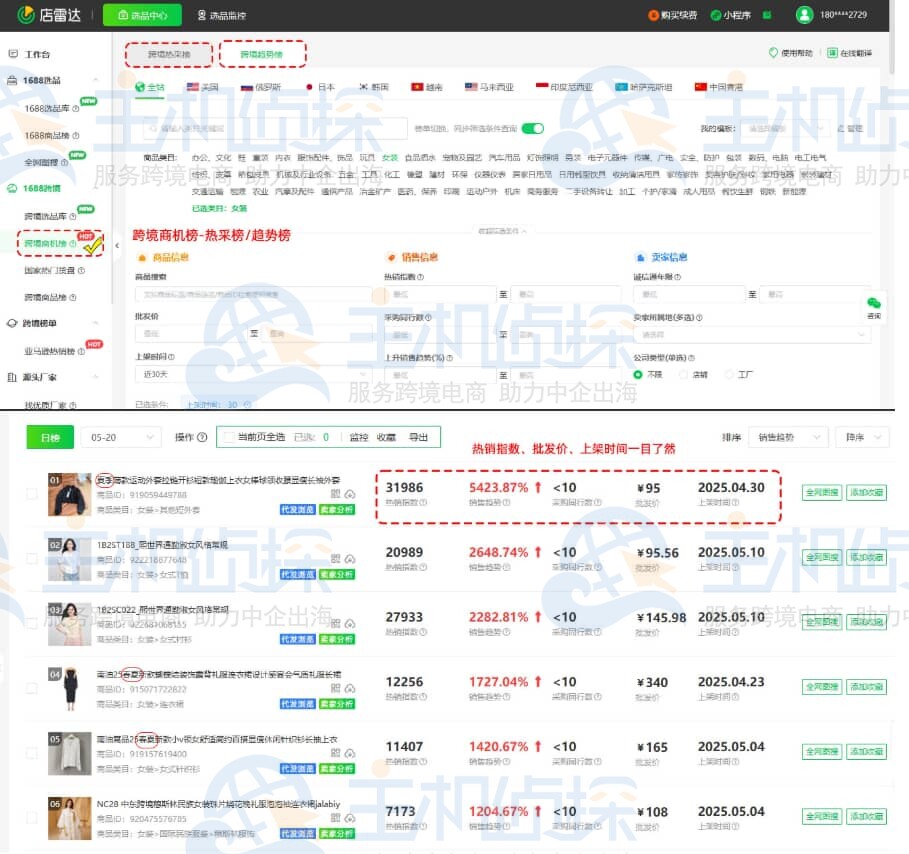Click QR code icon on first product row
Screen dimensions: 909x854
tap(336, 494)
